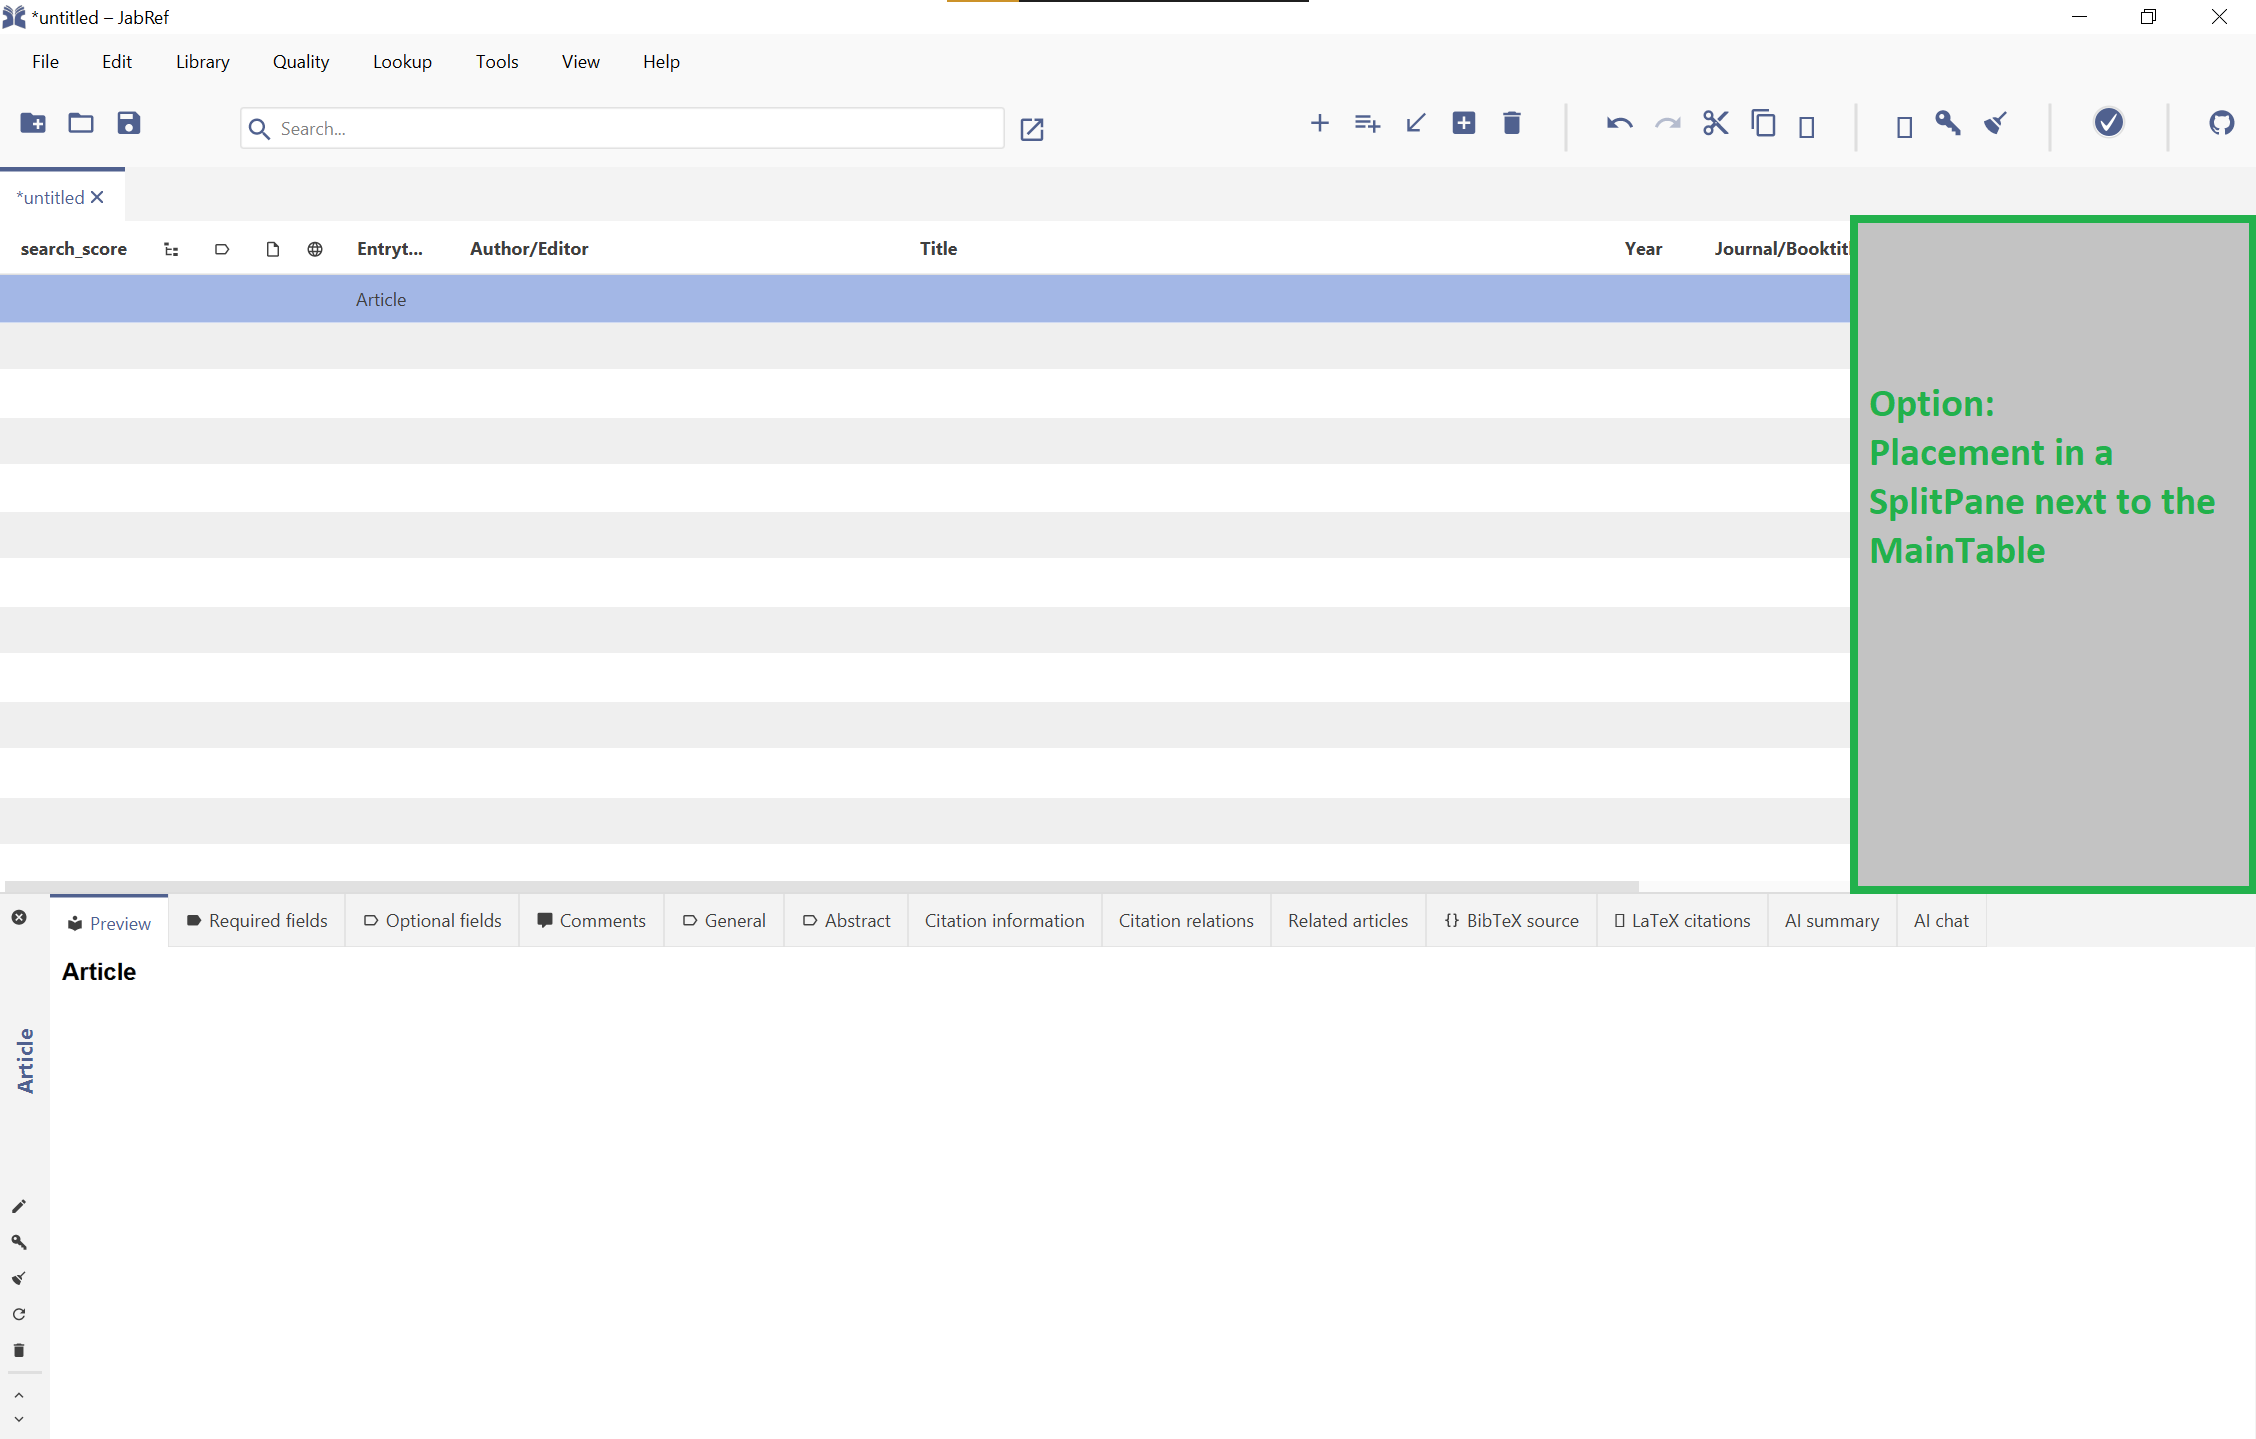Click the integrity check icon
Image resolution: width=2256 pixels, height=1439 pixels.
point(2108,123)
